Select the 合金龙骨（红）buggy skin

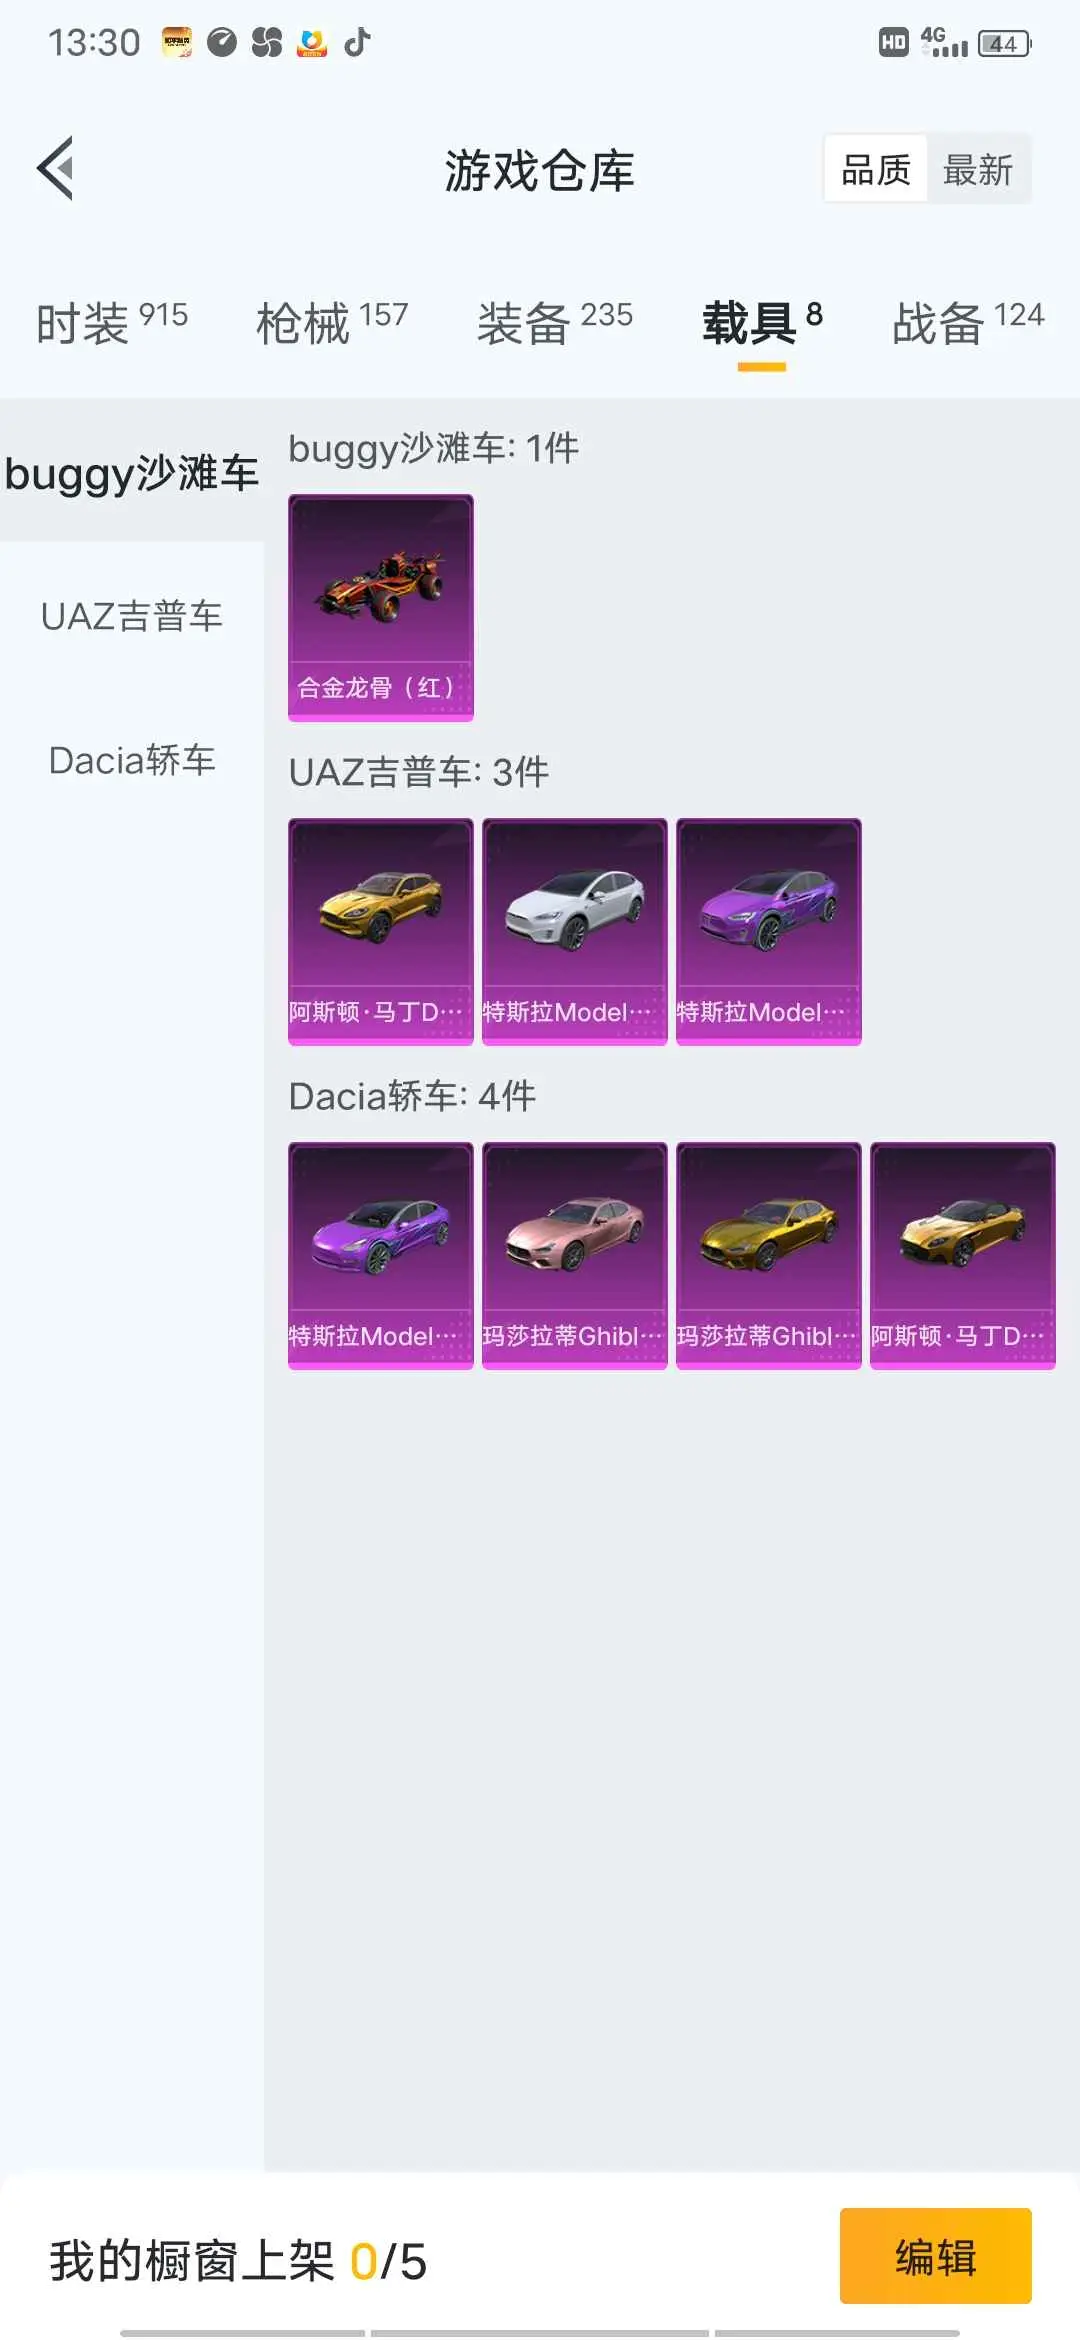381,608
